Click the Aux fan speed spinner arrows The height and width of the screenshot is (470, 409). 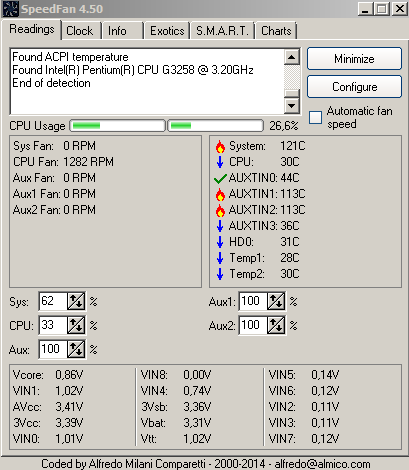click(76, 349)
